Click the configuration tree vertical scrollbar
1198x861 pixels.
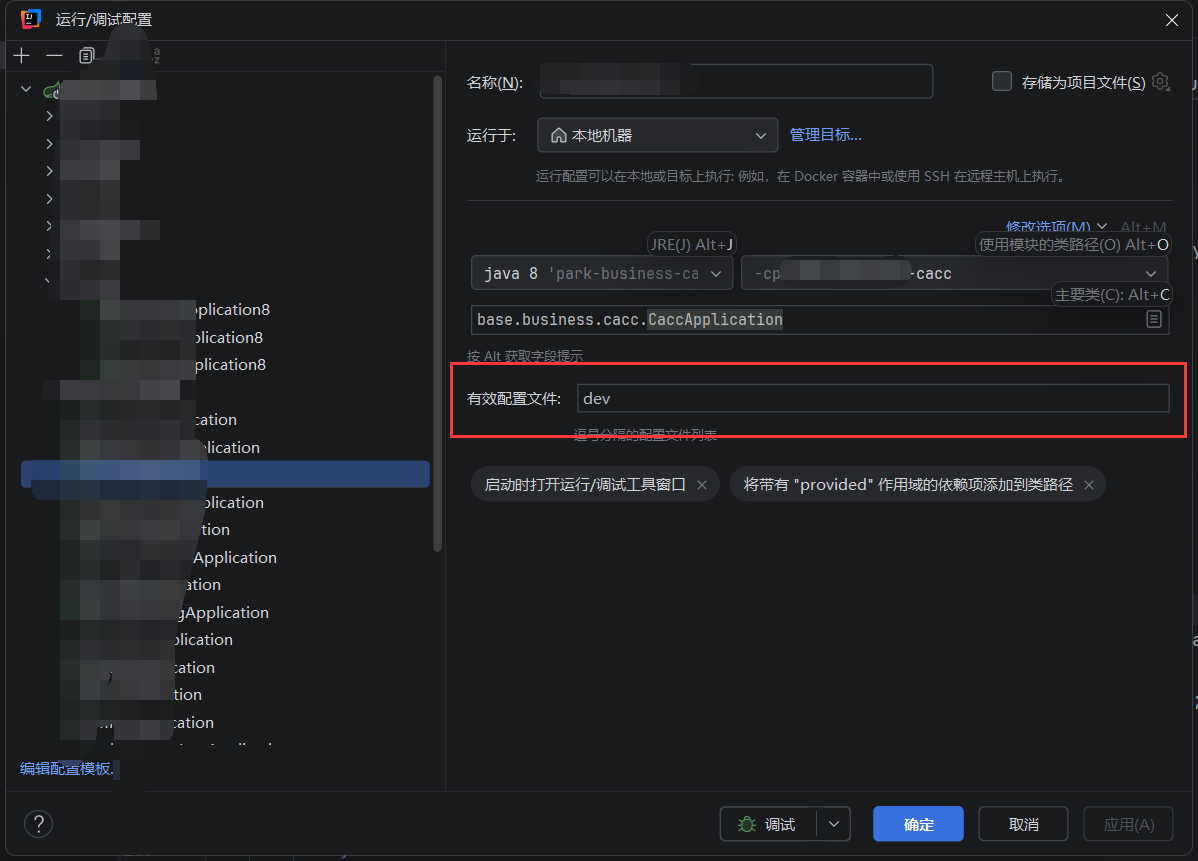(437, 313)
